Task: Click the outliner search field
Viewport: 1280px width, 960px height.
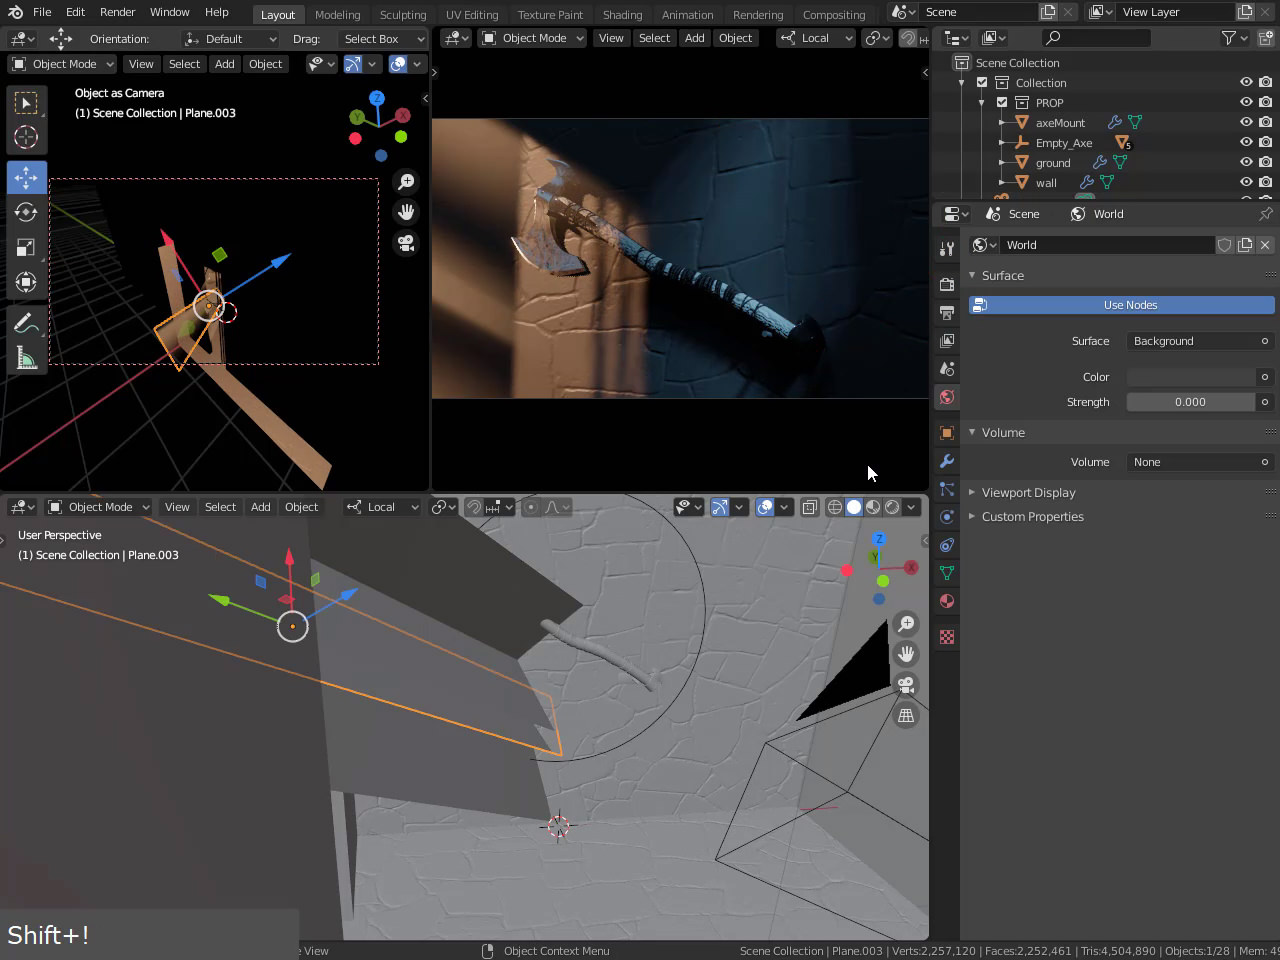Action: click(1095, 38)
